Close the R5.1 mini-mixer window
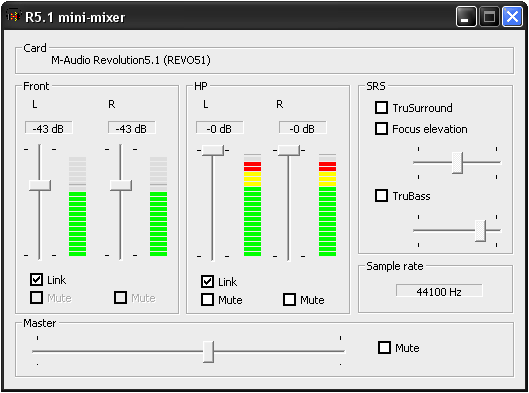 tap(512, 16)
